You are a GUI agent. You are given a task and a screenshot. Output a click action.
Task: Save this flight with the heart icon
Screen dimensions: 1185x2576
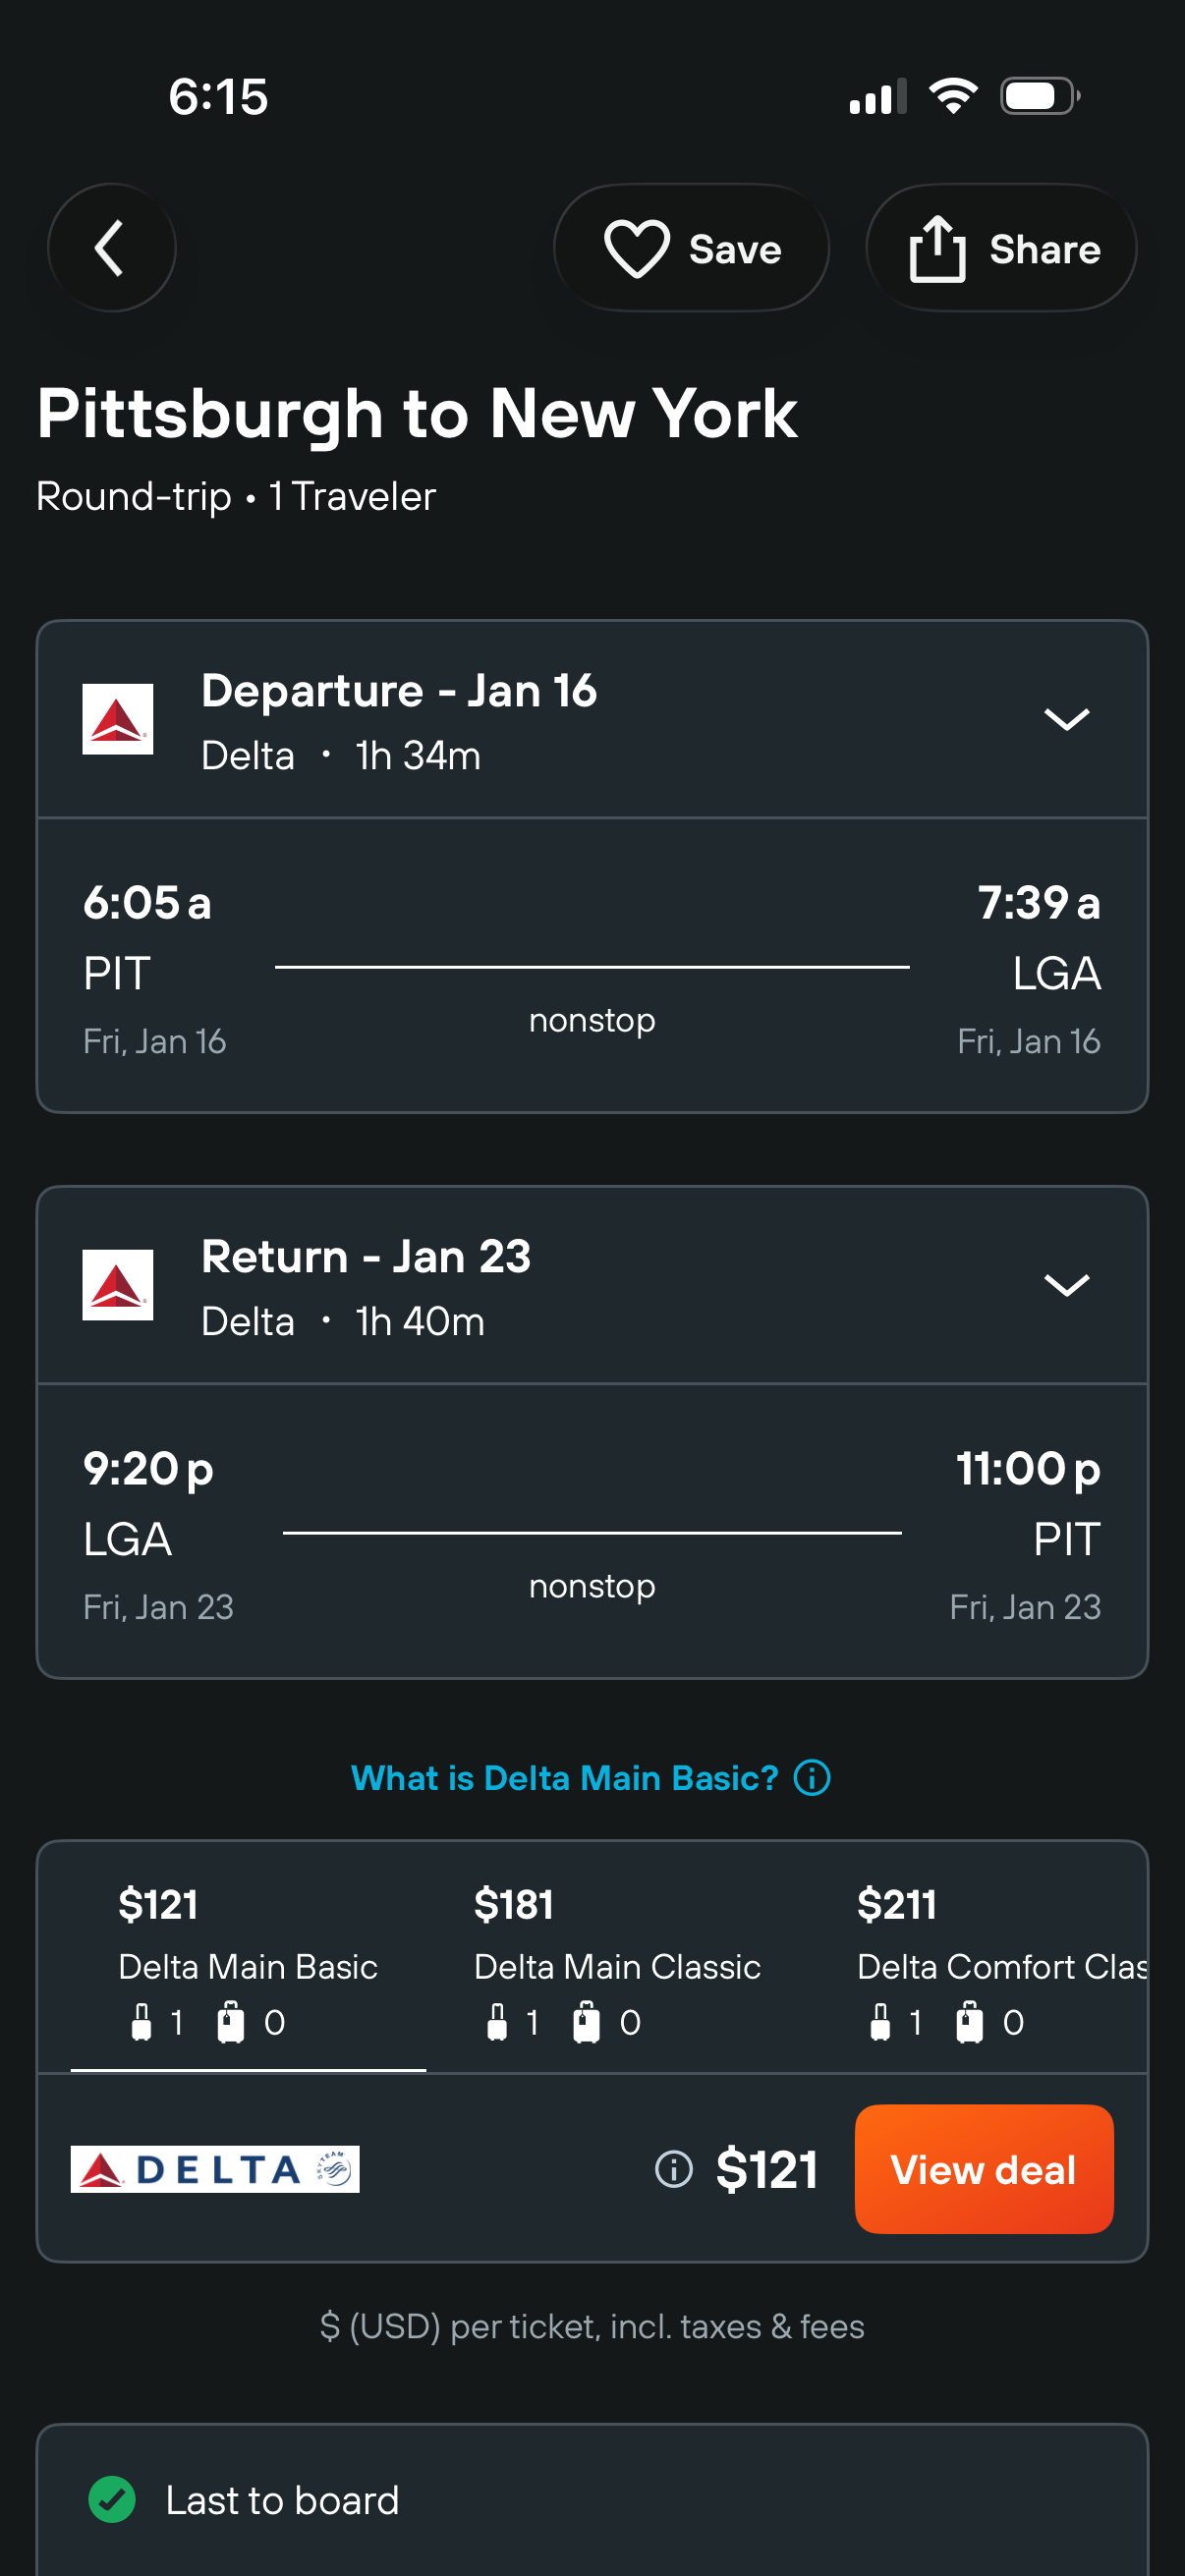point(691,248)
